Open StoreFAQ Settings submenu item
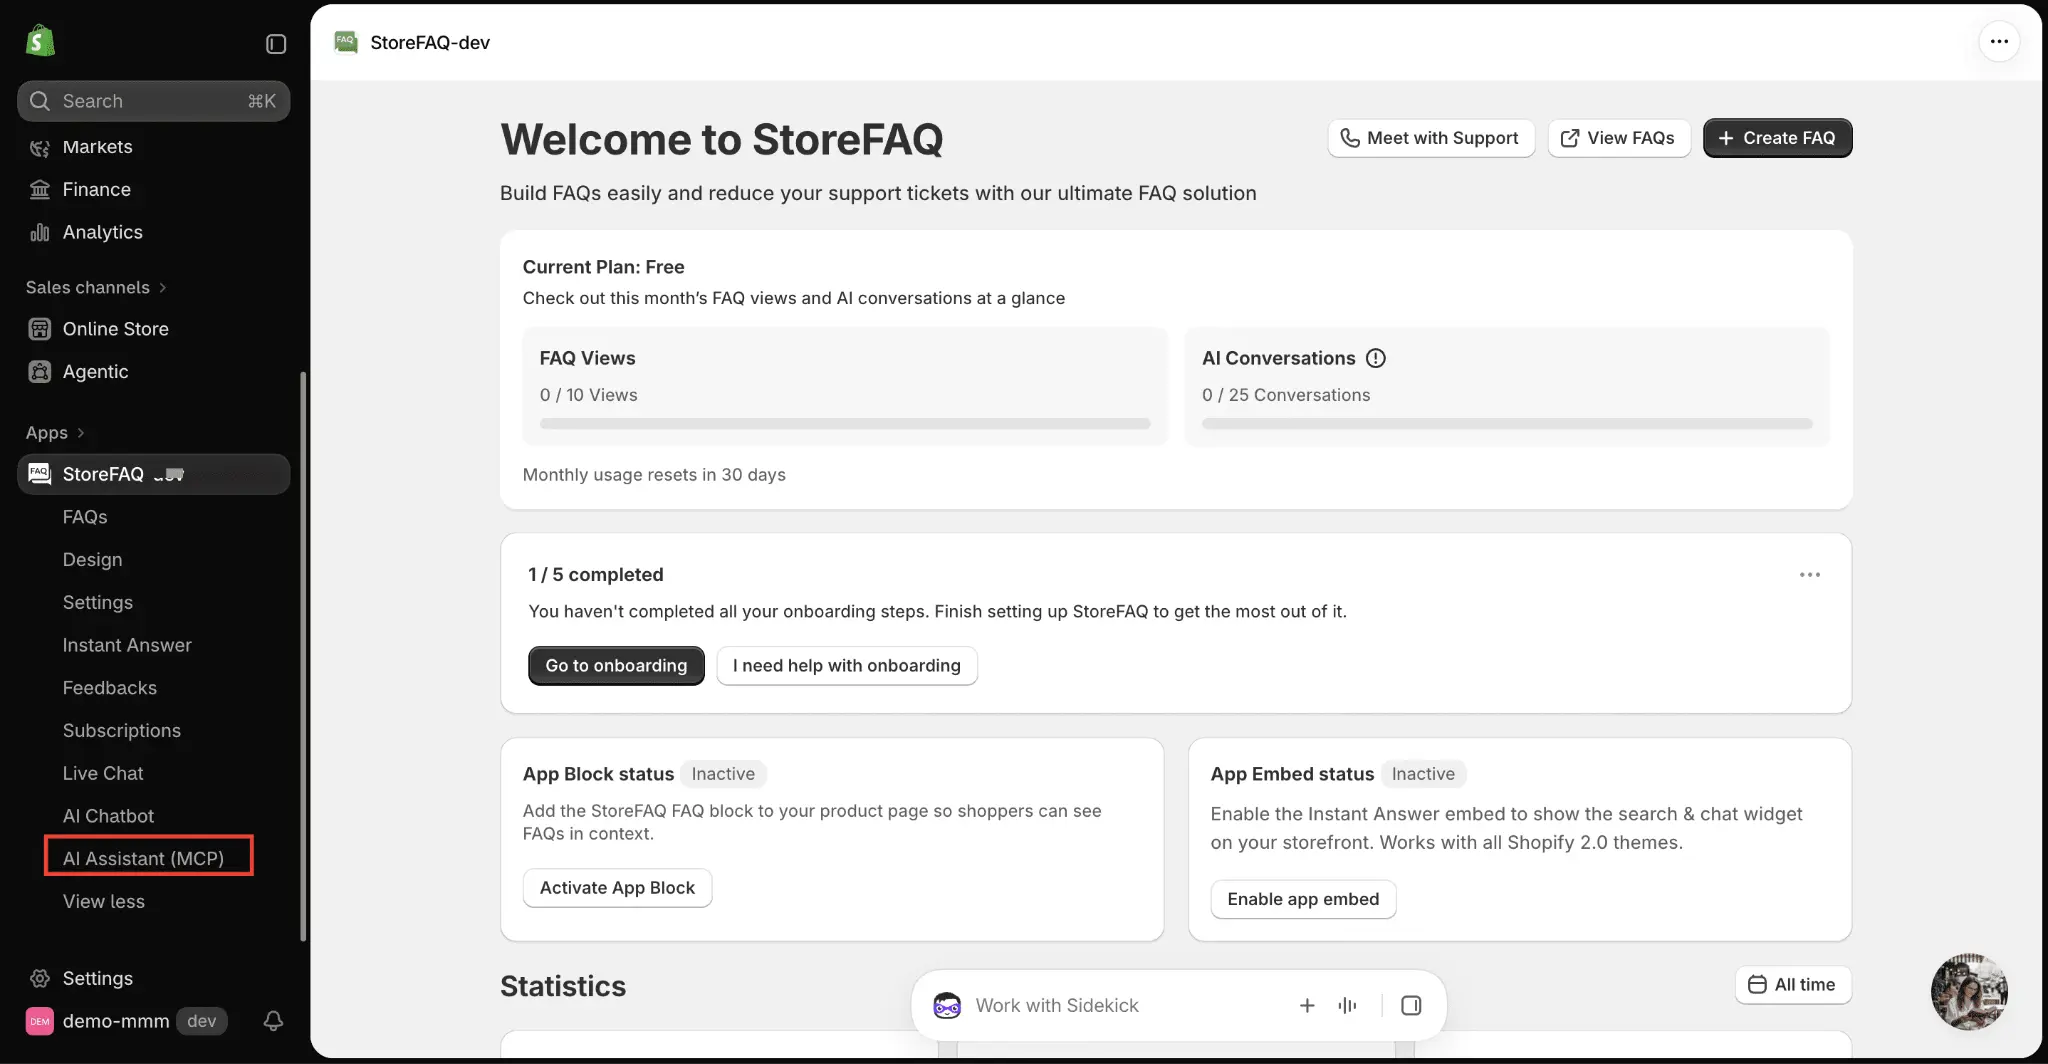Viewport: 2048px width, 1064px height. (x=98, y=602)
